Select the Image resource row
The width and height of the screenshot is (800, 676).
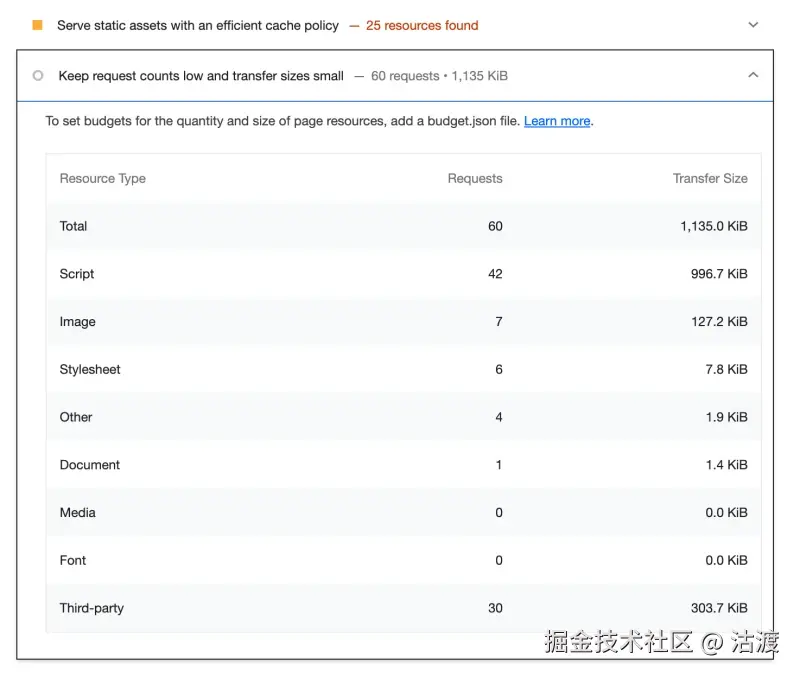click(x=77, y=322)
